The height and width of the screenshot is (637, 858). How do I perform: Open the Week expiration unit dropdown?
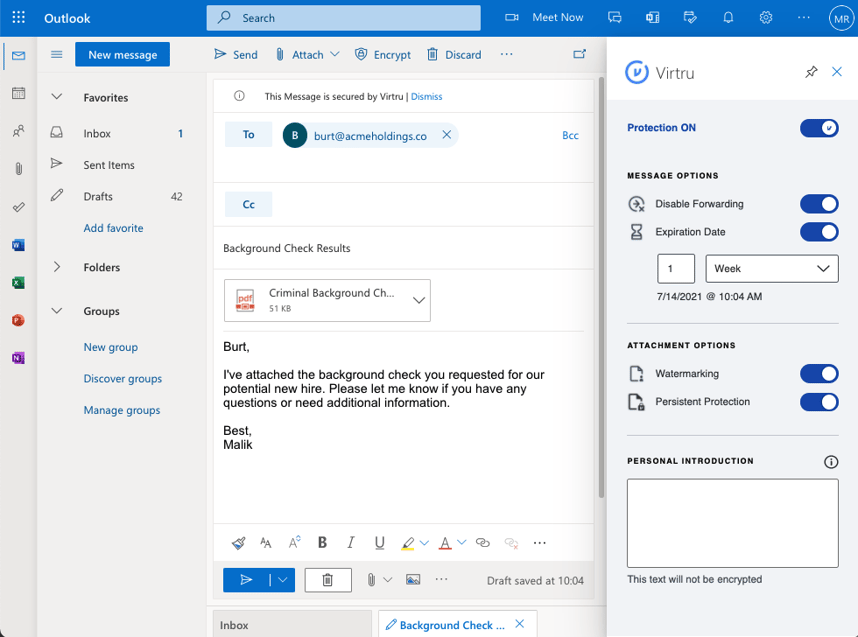point(771,268)
